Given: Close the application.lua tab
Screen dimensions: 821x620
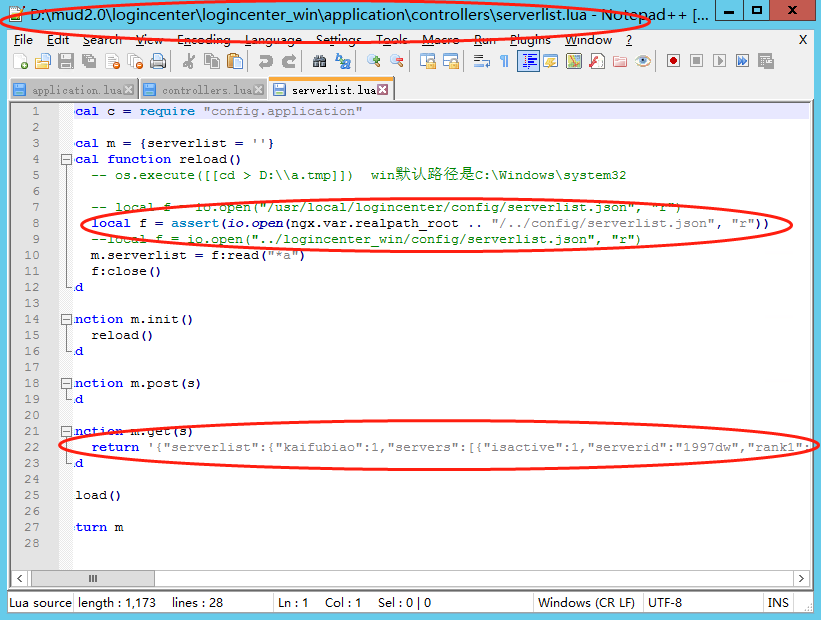Looking at the screenshot, I should point(128,90).
